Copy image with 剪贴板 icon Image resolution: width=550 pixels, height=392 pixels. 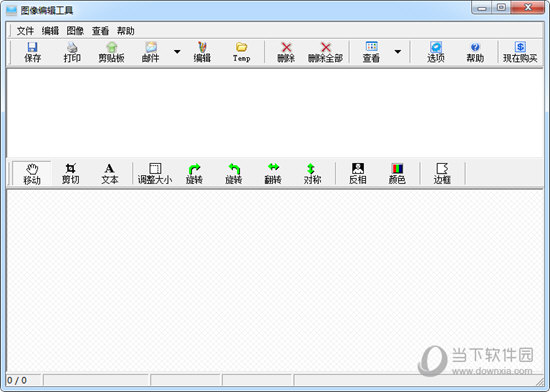111,52
